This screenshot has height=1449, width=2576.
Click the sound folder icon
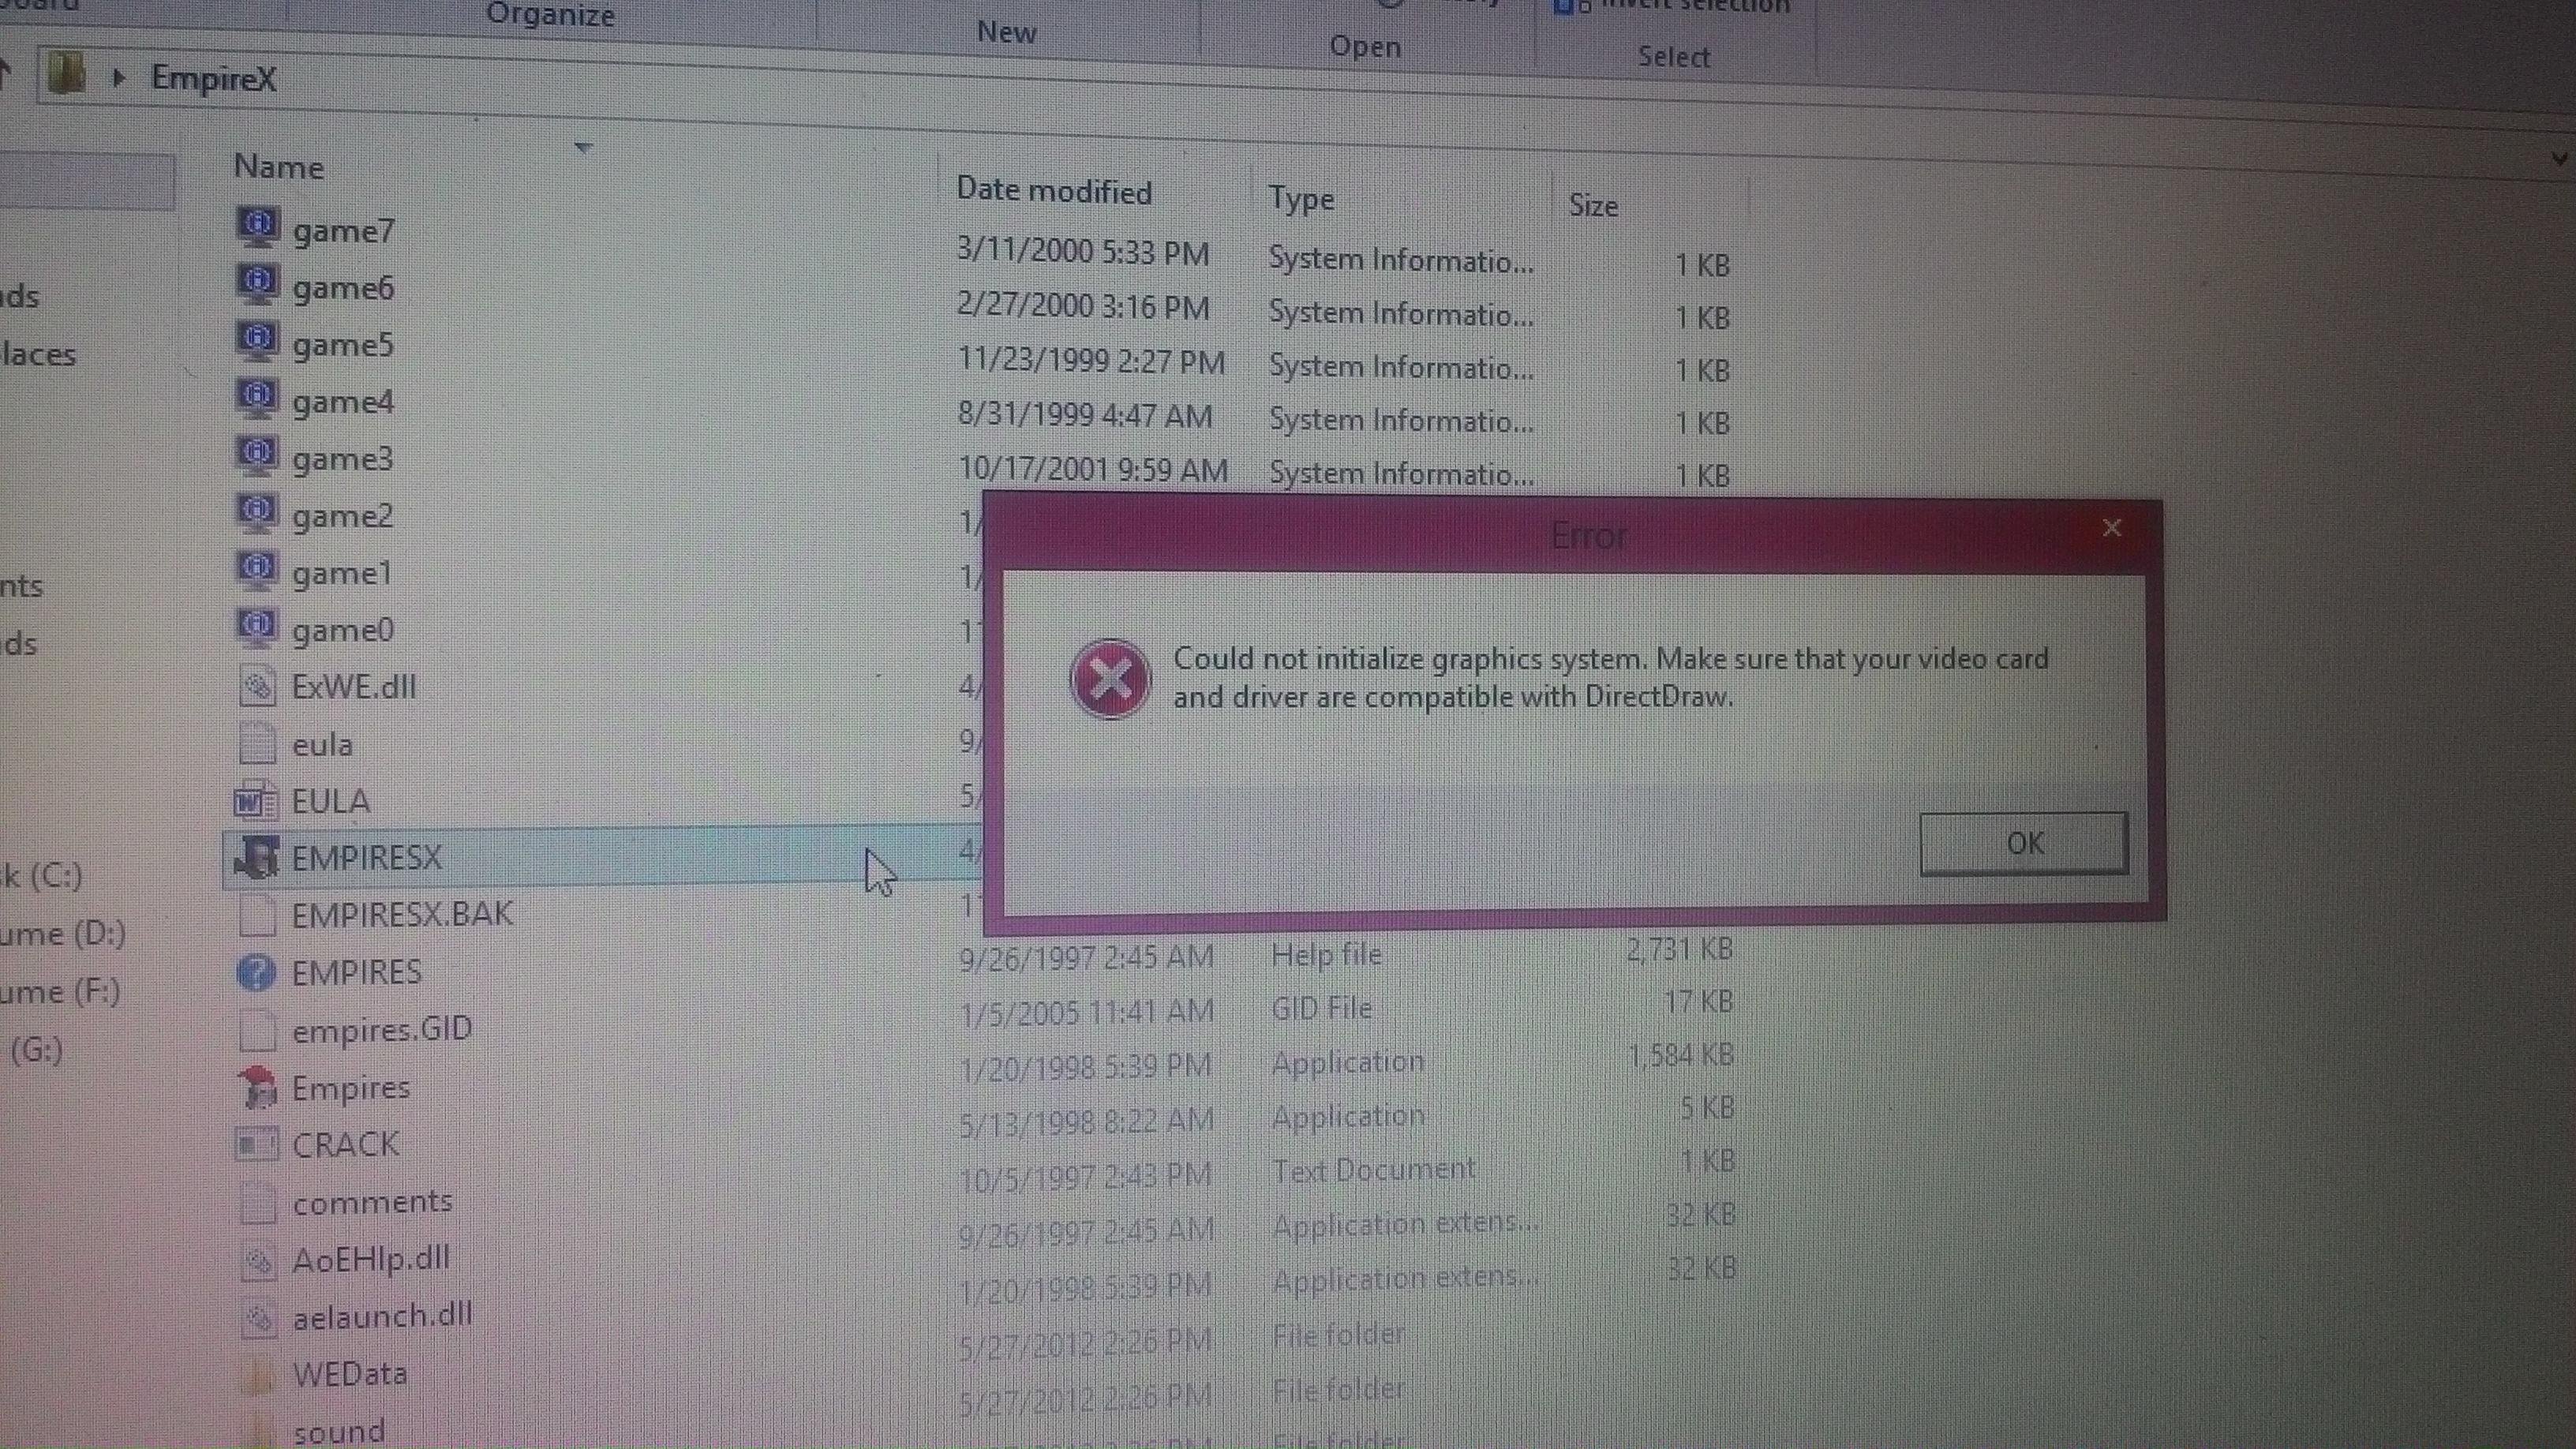pyautogui.click(x=260, y=1431)
